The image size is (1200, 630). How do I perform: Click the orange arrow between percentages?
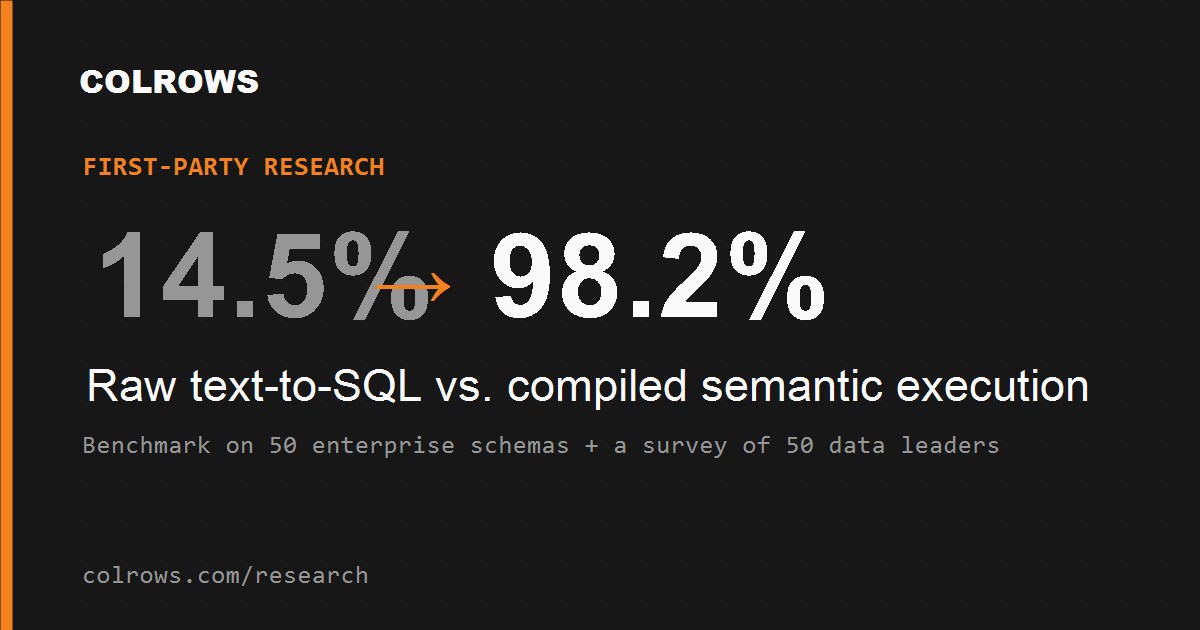click(x=413, y=288)
